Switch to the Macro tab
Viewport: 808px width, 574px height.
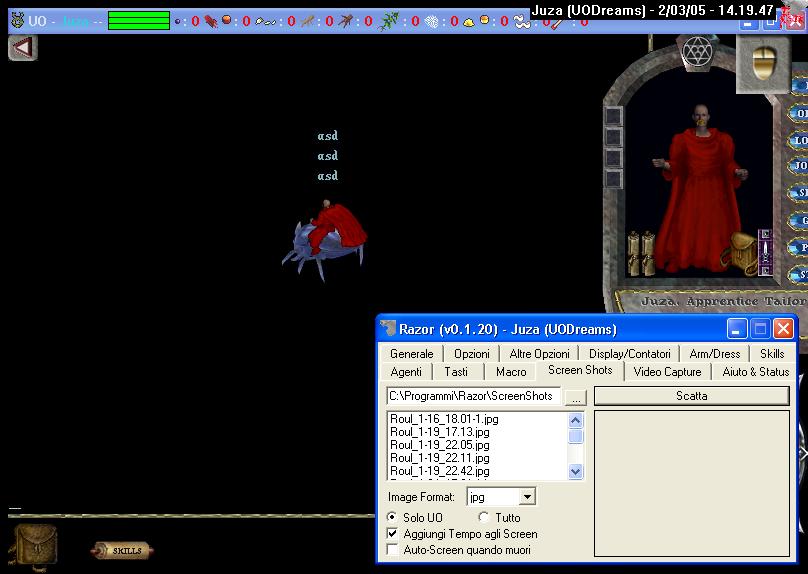(511, 372)
